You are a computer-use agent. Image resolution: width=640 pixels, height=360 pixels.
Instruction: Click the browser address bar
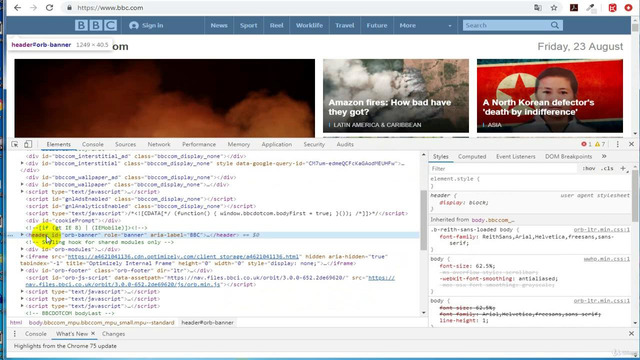click(x=297, y=8)
